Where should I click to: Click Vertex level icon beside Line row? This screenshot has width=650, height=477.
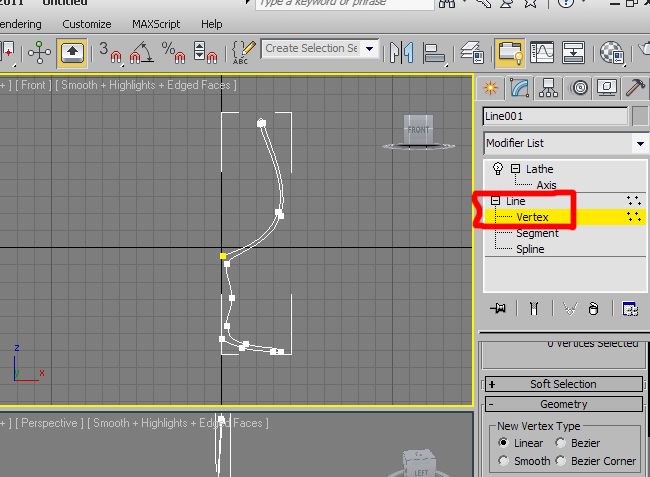pyautogui.click(x=633, y=201)
